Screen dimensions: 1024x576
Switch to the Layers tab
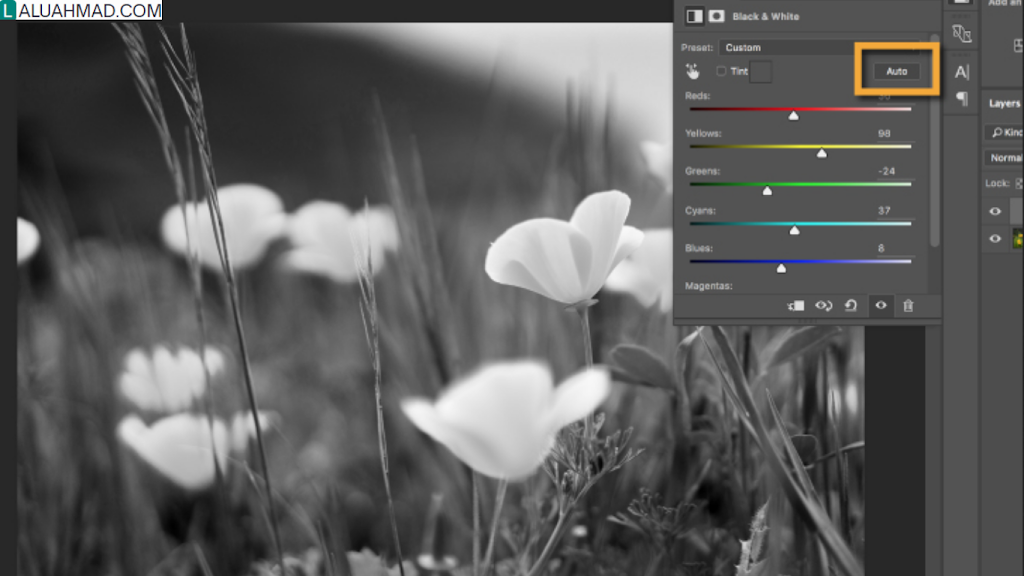coord(1004,103)
